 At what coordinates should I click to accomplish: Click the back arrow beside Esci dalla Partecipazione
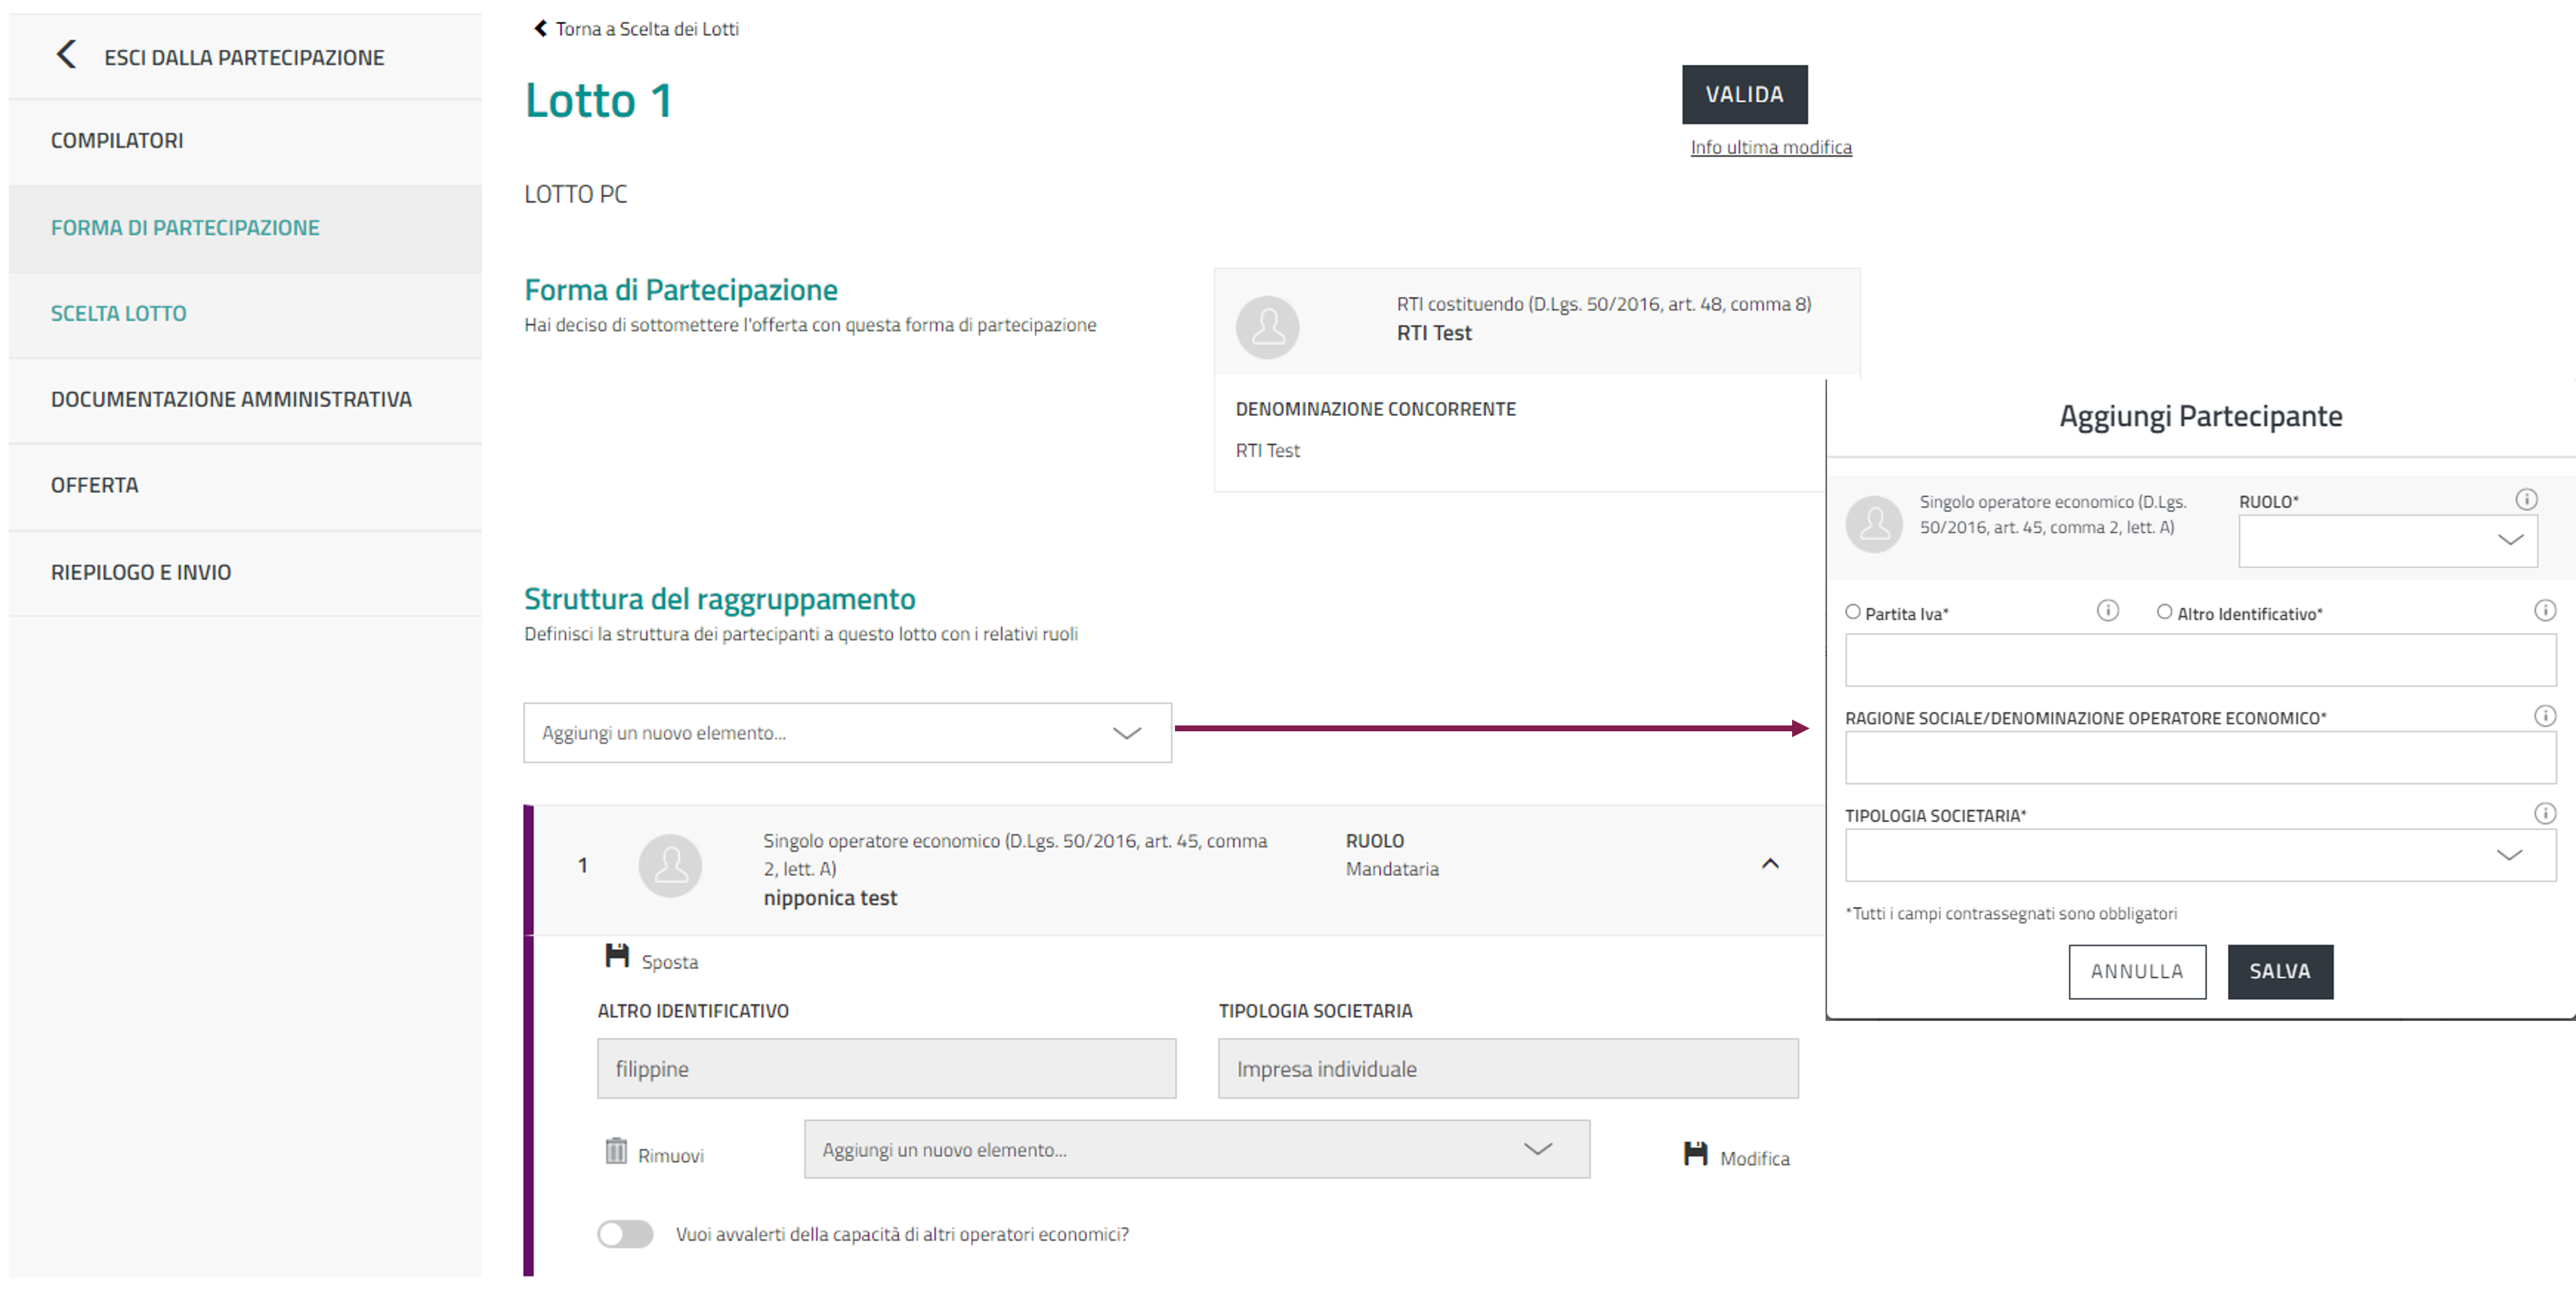click(66, 55)
